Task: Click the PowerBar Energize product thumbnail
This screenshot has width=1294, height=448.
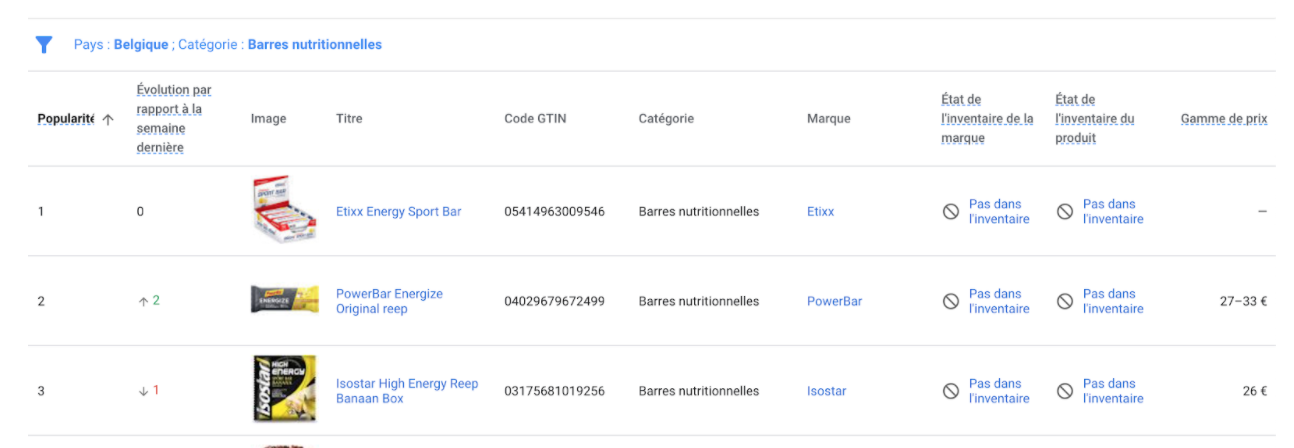Action: pyautogui.click(x=284, y=300)
